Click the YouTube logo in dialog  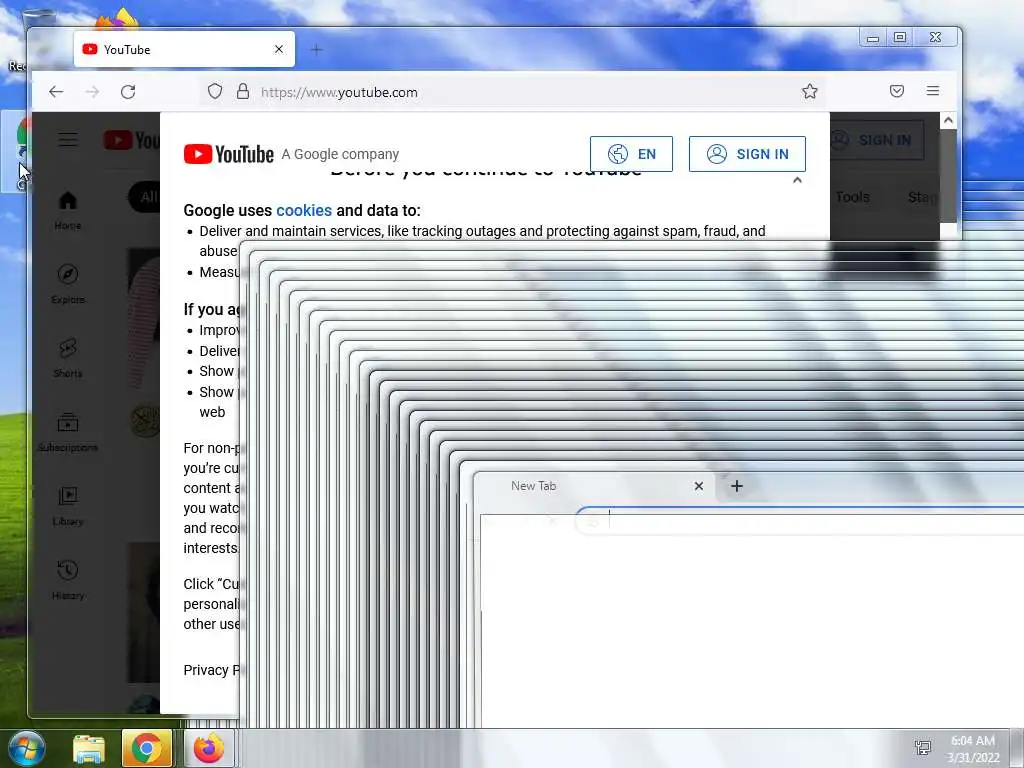229,154
